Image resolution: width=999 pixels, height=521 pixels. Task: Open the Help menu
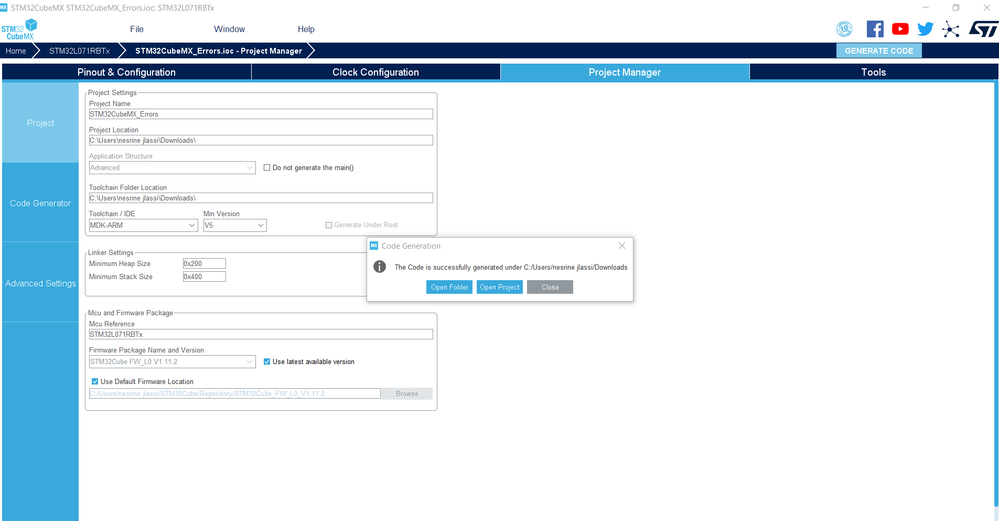pyautogui.click(x=306, y=29)
